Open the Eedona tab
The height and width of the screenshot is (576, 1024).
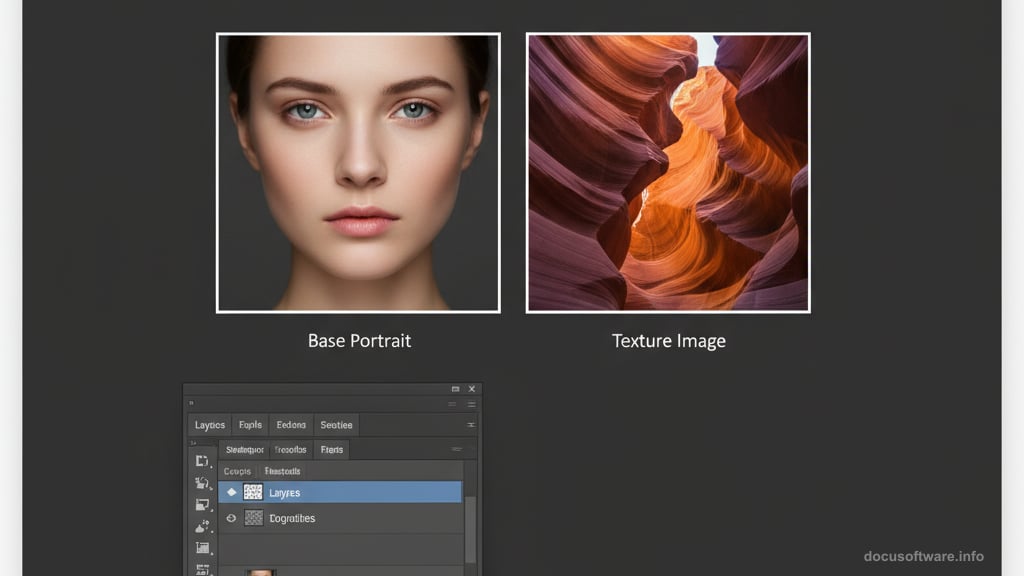point(291,425)
